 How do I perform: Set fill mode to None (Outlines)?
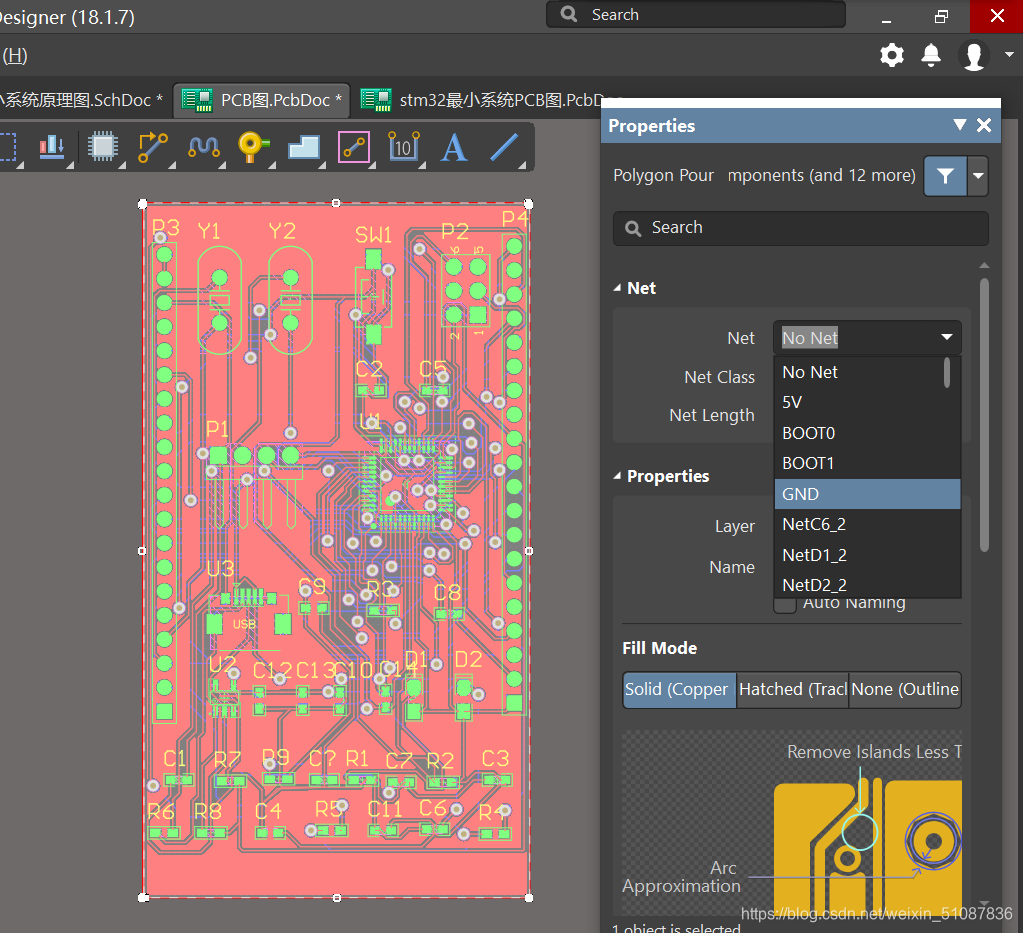pyautogui.click(x=904, y=689)
